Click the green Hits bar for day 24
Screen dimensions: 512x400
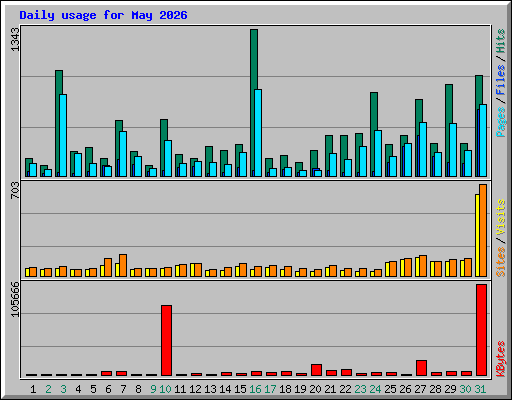click(x=374, y=111)
